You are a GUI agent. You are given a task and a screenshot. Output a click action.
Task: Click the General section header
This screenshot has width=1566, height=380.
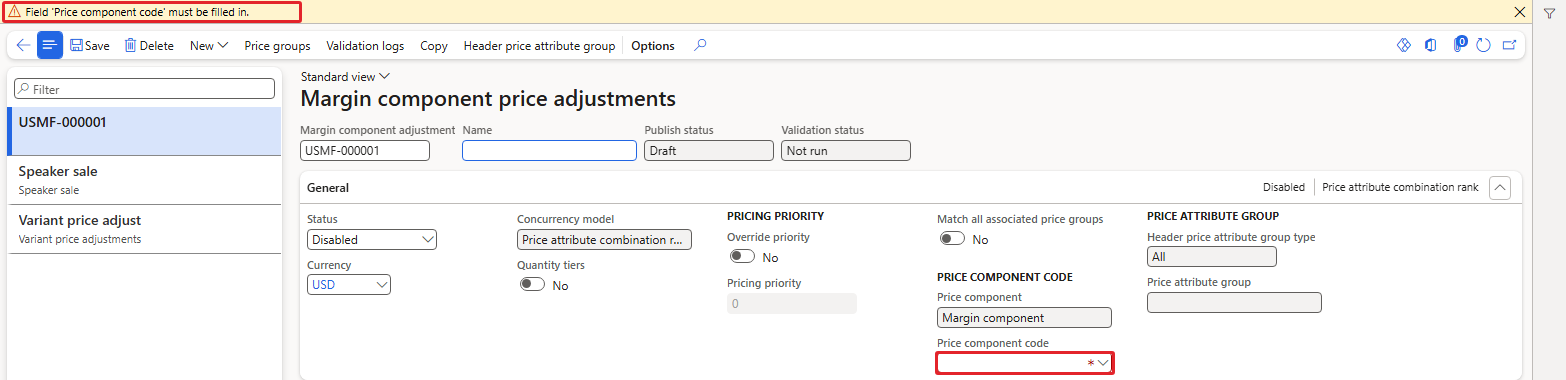click(327, 187)
